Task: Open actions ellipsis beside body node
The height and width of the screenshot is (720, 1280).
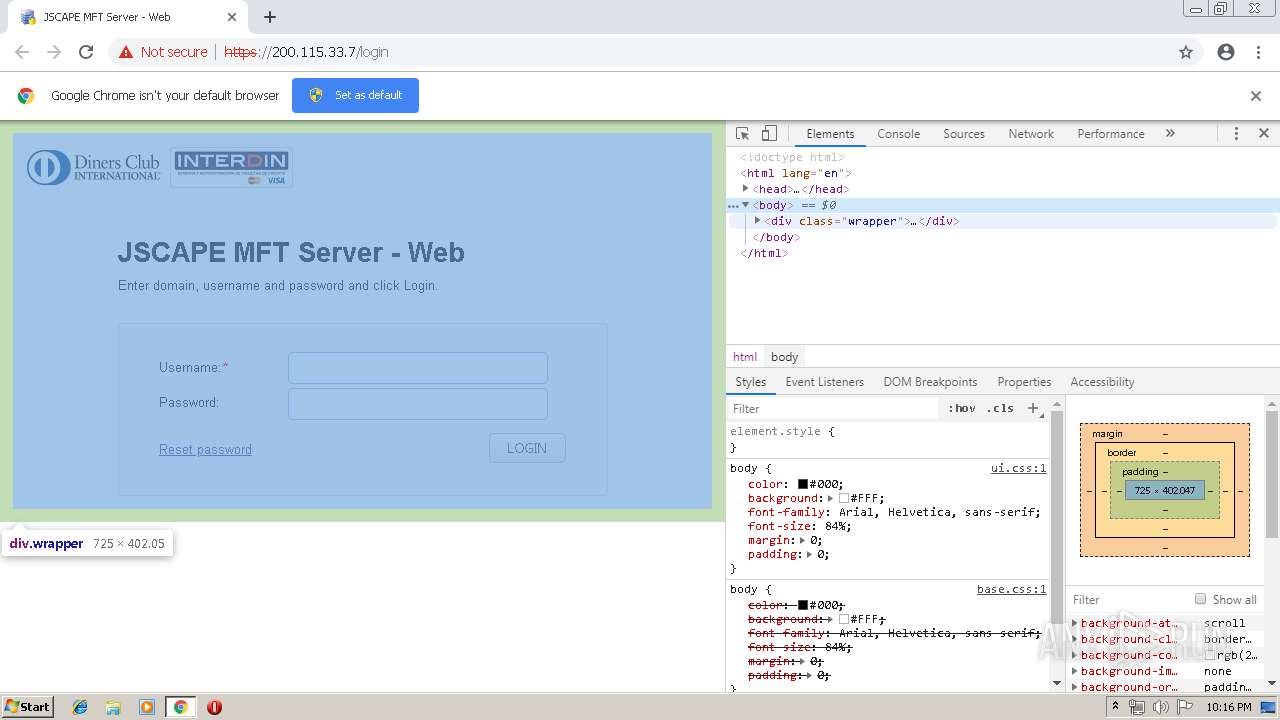Action: click(x=733, y=206)
